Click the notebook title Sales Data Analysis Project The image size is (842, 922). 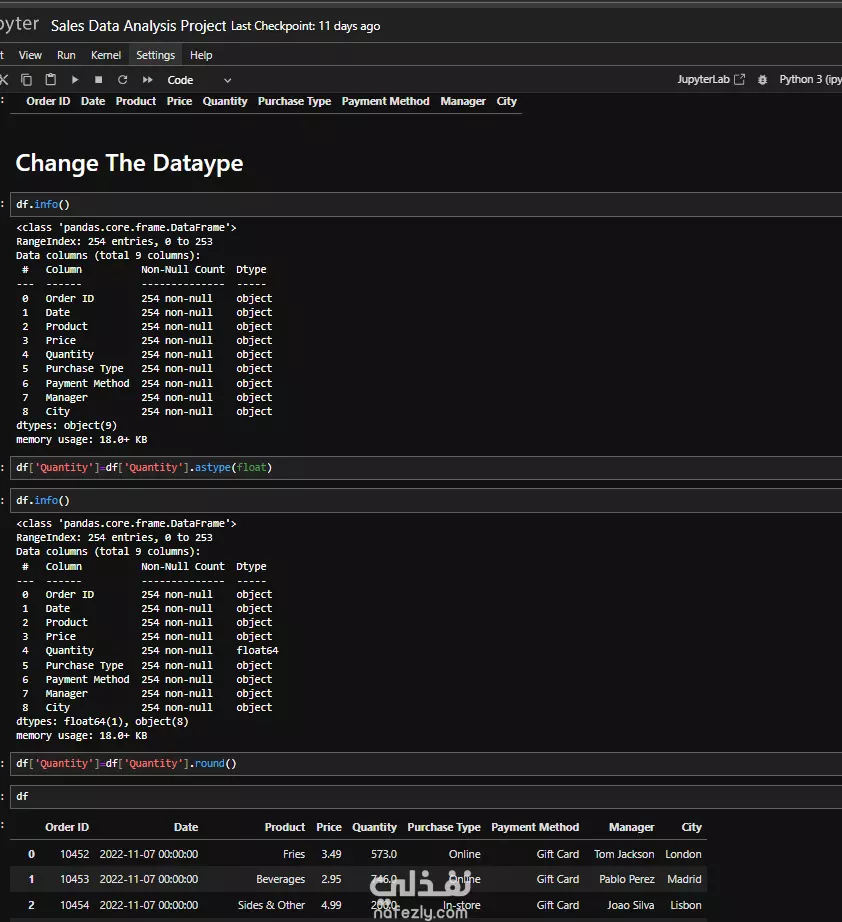click(138, 26)
